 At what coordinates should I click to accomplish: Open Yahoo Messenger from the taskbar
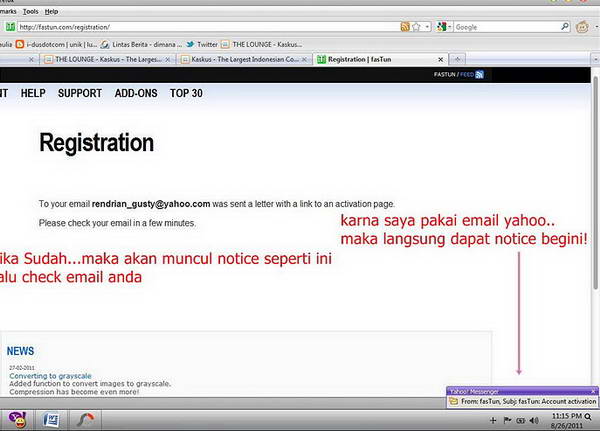[x=17, y=420]
